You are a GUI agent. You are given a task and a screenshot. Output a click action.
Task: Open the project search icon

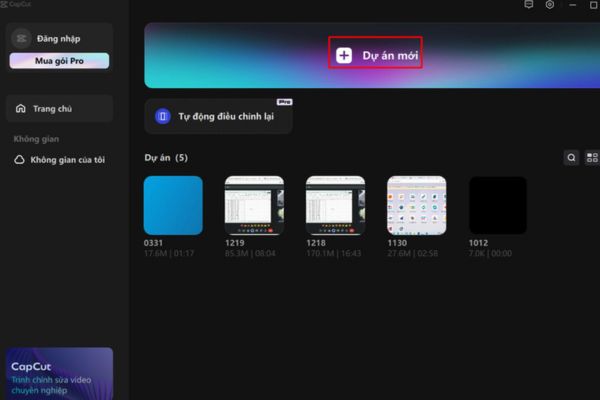571,158
